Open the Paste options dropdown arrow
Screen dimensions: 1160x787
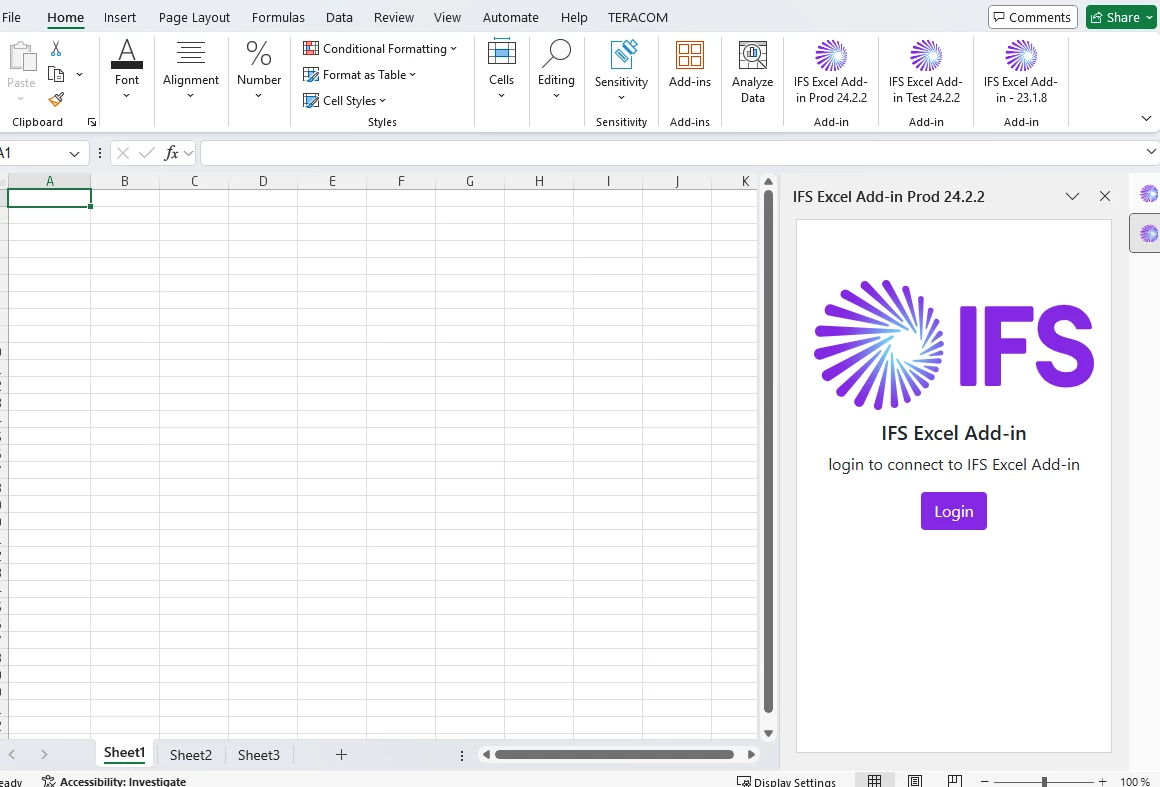(21, 98)
